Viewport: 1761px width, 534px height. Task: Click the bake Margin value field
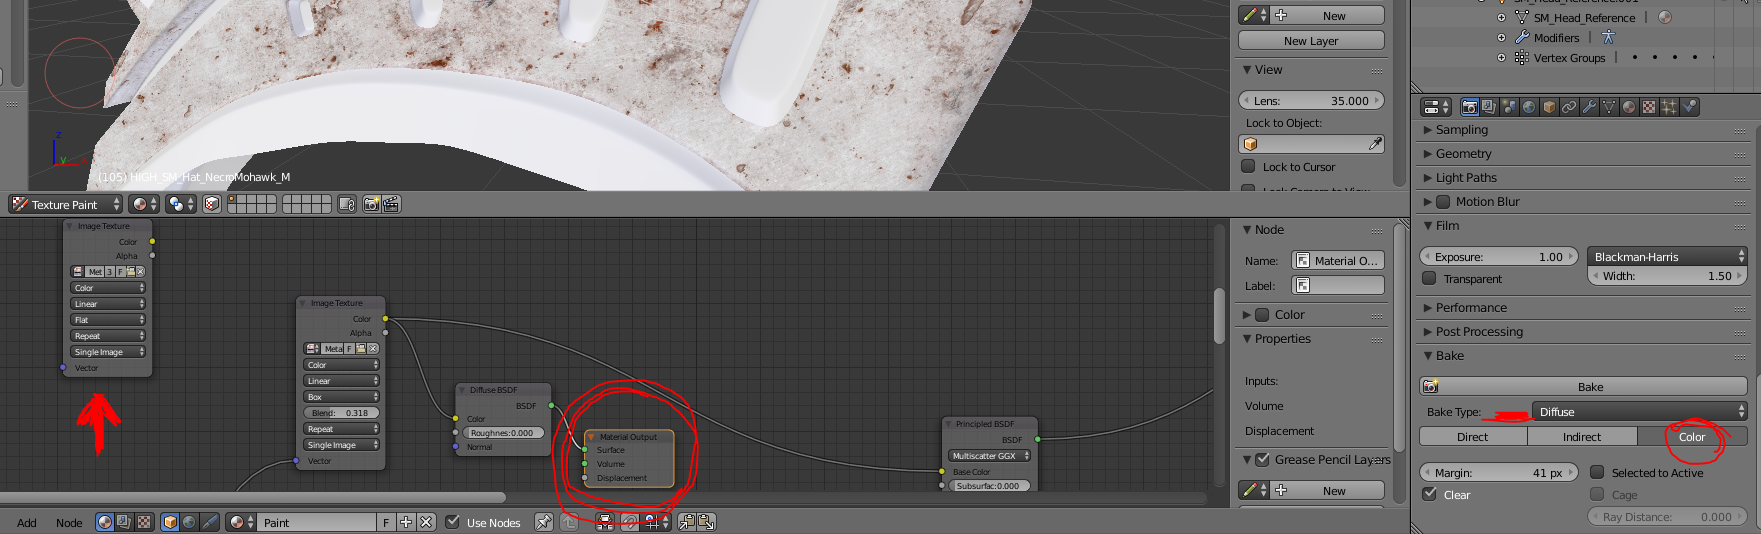[x=1498, y=473]
